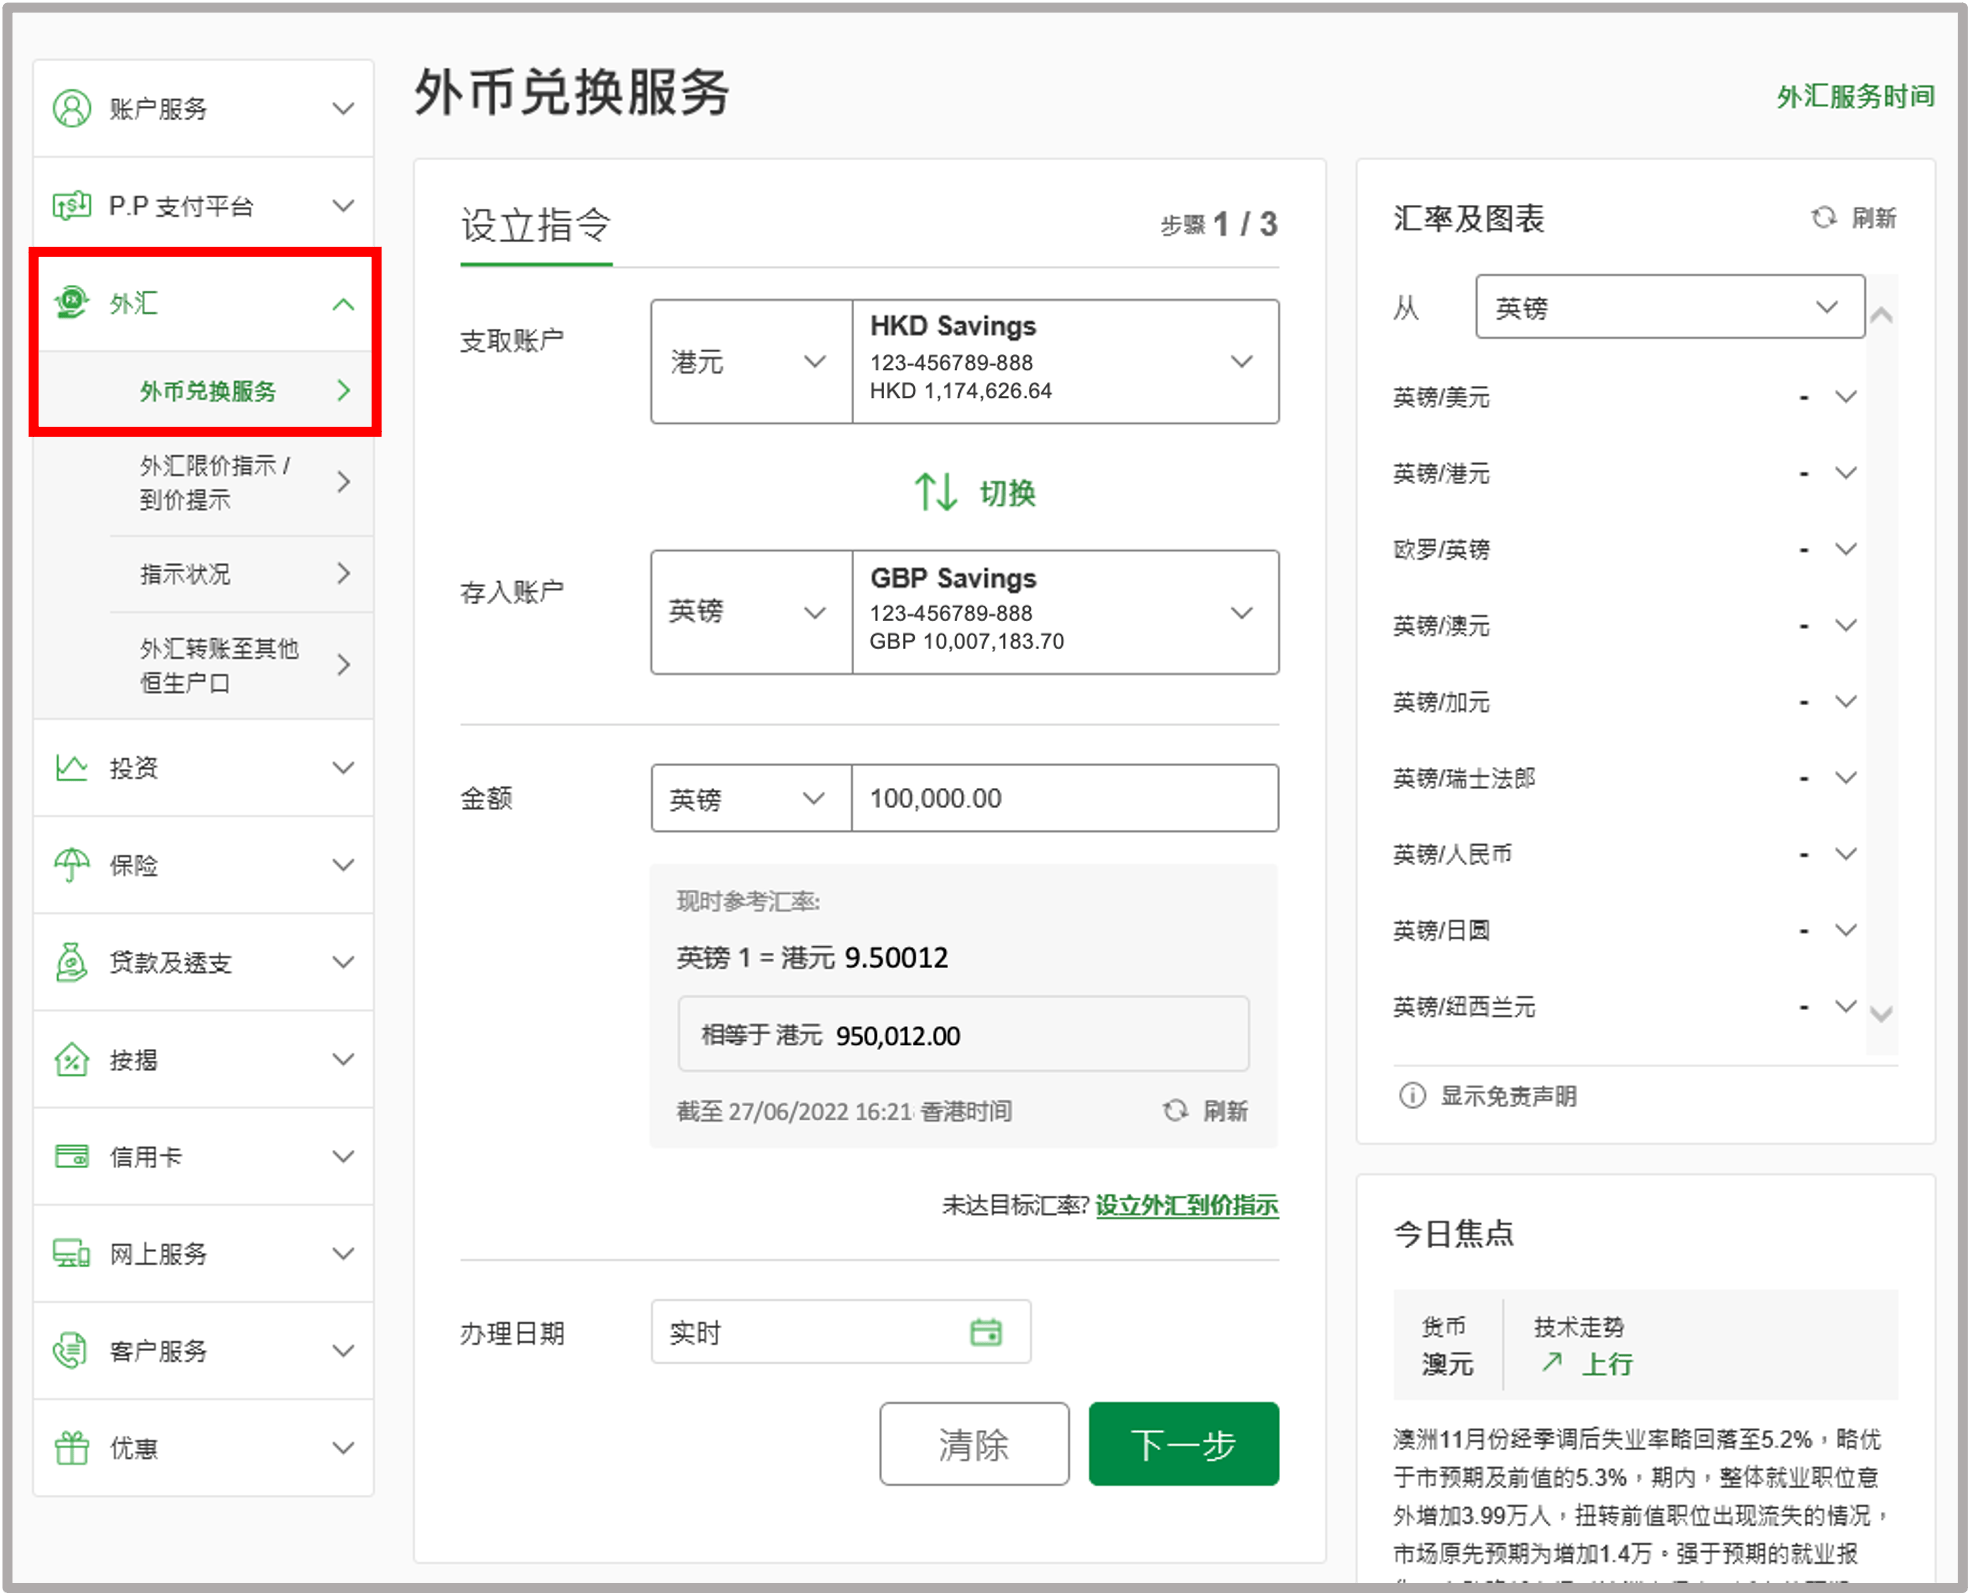Expand the 英镑/日圆 rate row
The width and height of the screenshot is (1970, 1595).
pyautogui.click(x=1846, y=930)
